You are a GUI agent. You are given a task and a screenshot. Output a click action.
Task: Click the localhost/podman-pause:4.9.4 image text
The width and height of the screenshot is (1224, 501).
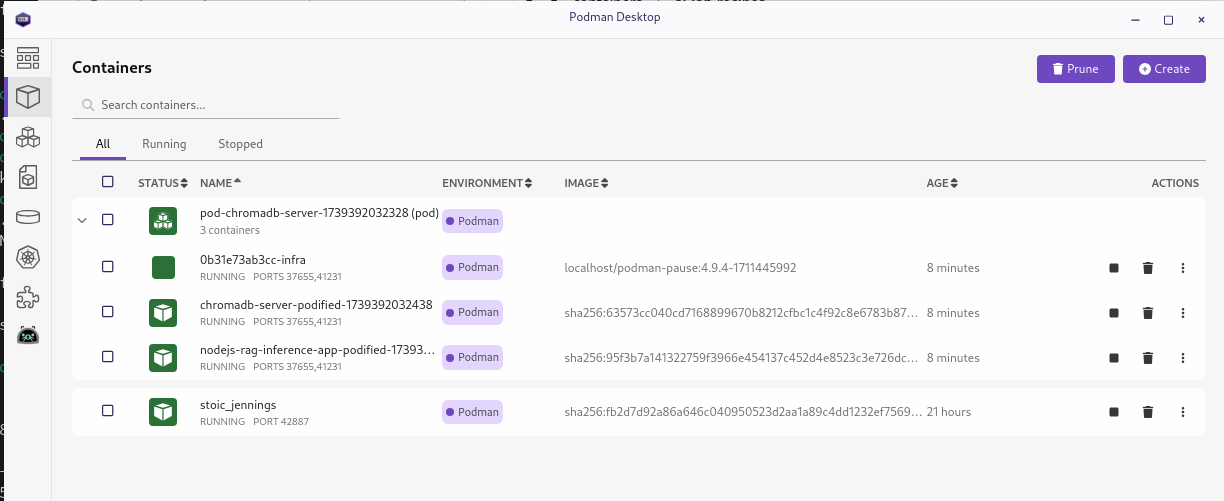(x=680, y=268)
